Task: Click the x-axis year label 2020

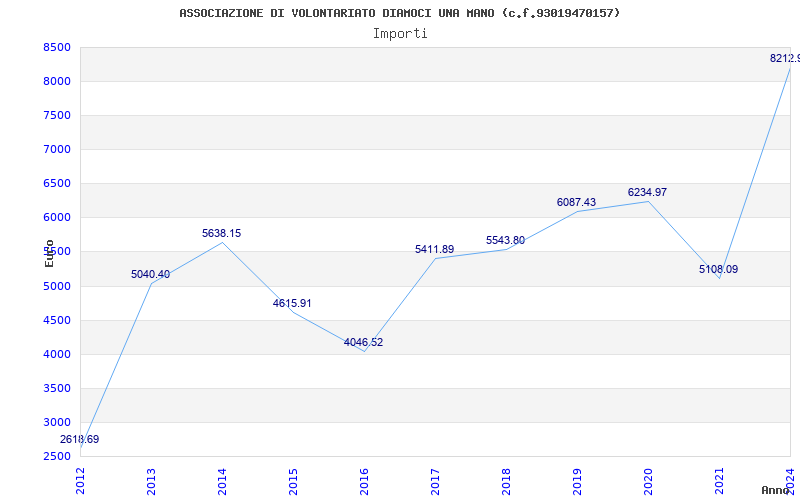Action: click(x=647, y=481)
